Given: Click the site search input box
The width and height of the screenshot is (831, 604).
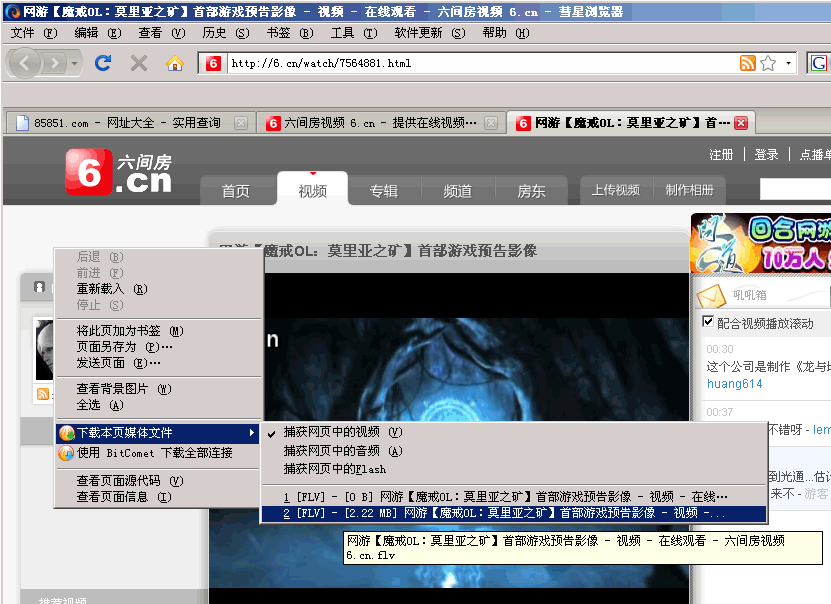Looking at the screenshot, I should [795, 189].
